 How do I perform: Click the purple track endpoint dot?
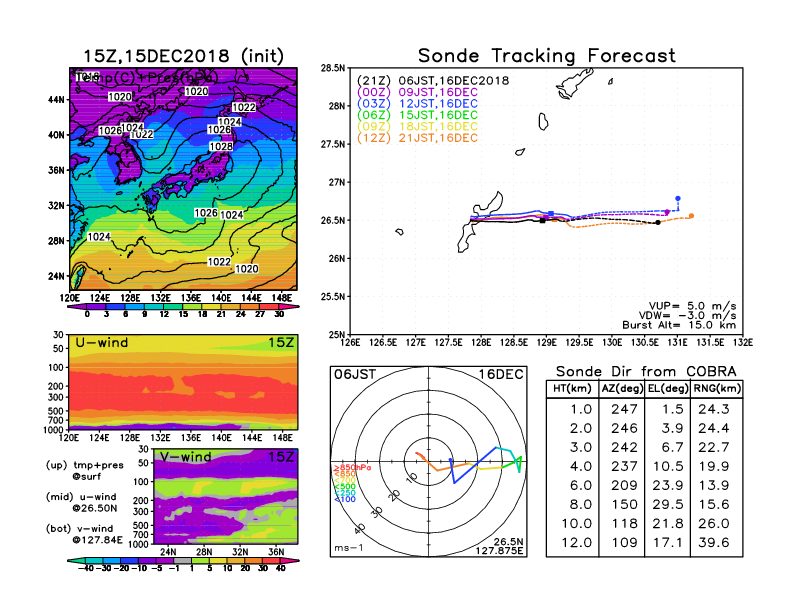[667, 212]
